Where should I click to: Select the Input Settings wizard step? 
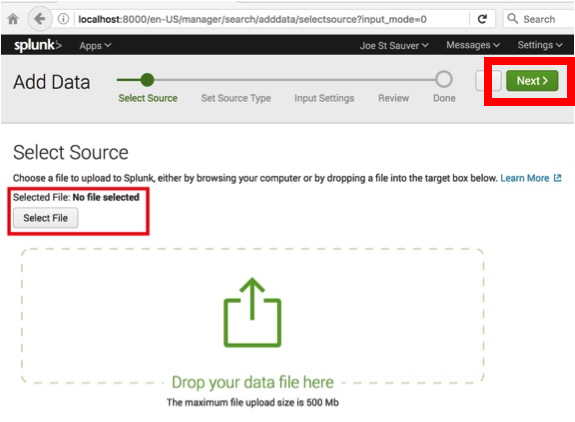point(324,98)
